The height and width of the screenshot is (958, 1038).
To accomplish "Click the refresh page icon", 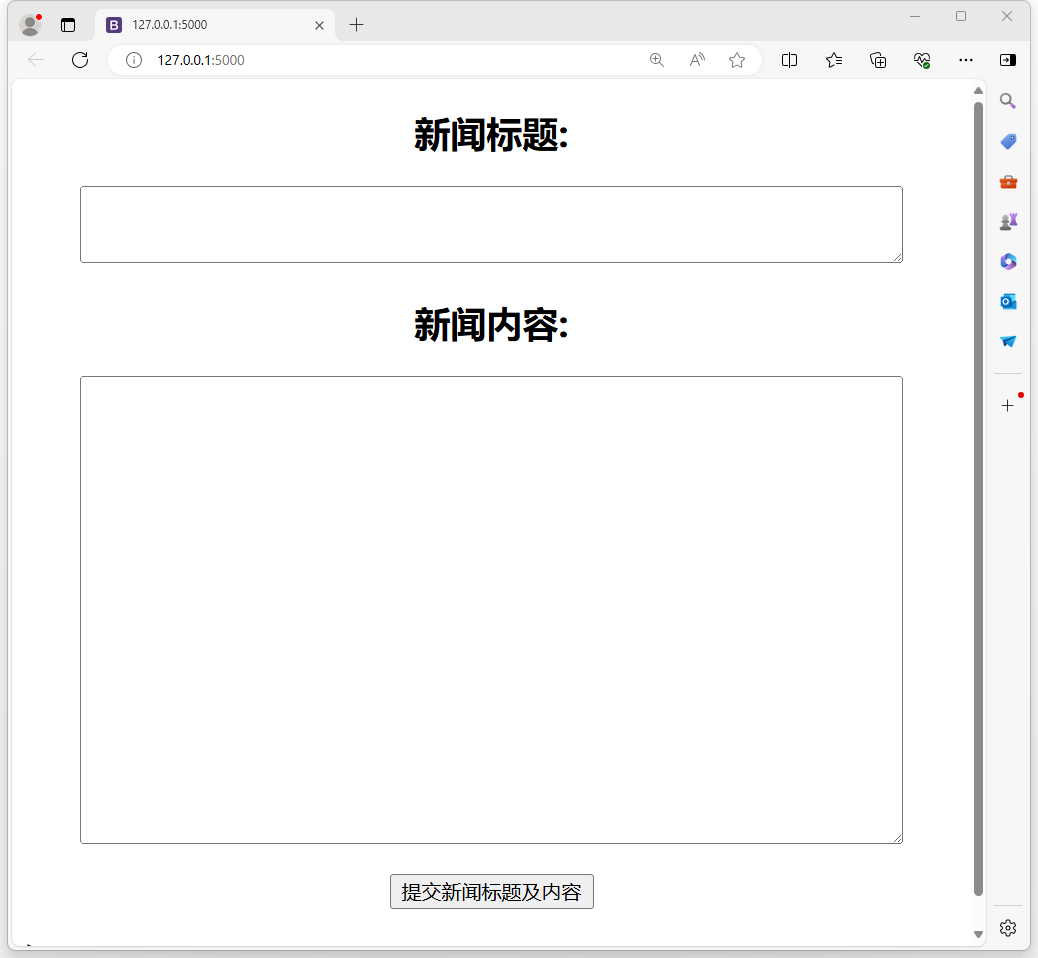I will click(80, 60).
